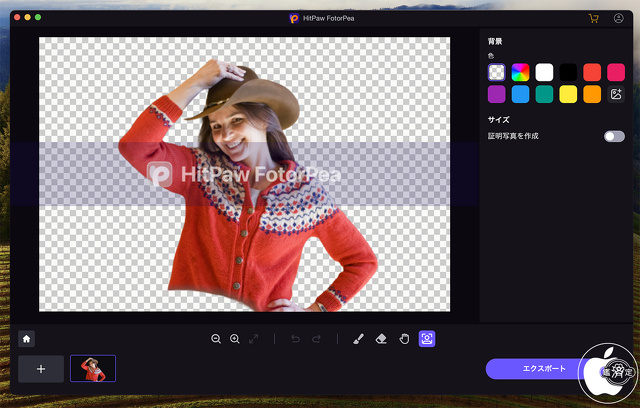Click the fit-to-screen expand icon
The width and height of the screenshot is (640, 408).
pyautogui.click(x=254, y=339)
